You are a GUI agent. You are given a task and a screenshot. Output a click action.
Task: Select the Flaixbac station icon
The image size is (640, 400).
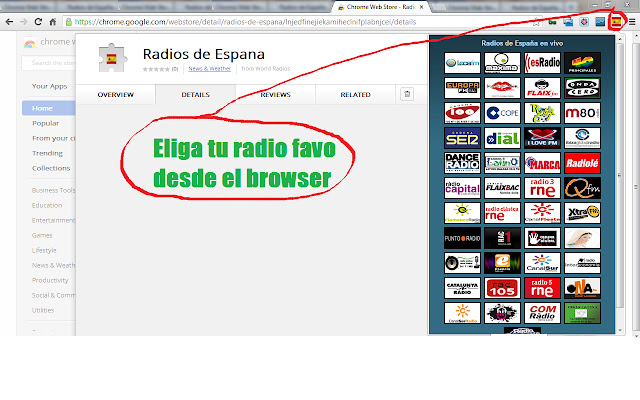point(502,188)
